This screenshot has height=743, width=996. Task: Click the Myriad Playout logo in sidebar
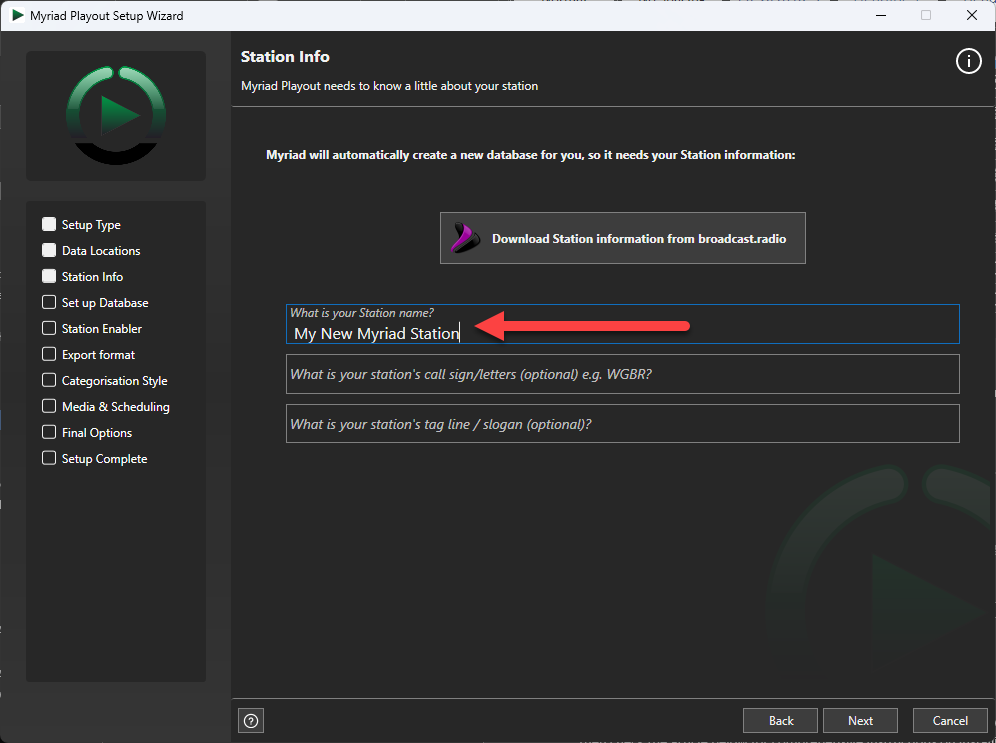click(116, 116)
